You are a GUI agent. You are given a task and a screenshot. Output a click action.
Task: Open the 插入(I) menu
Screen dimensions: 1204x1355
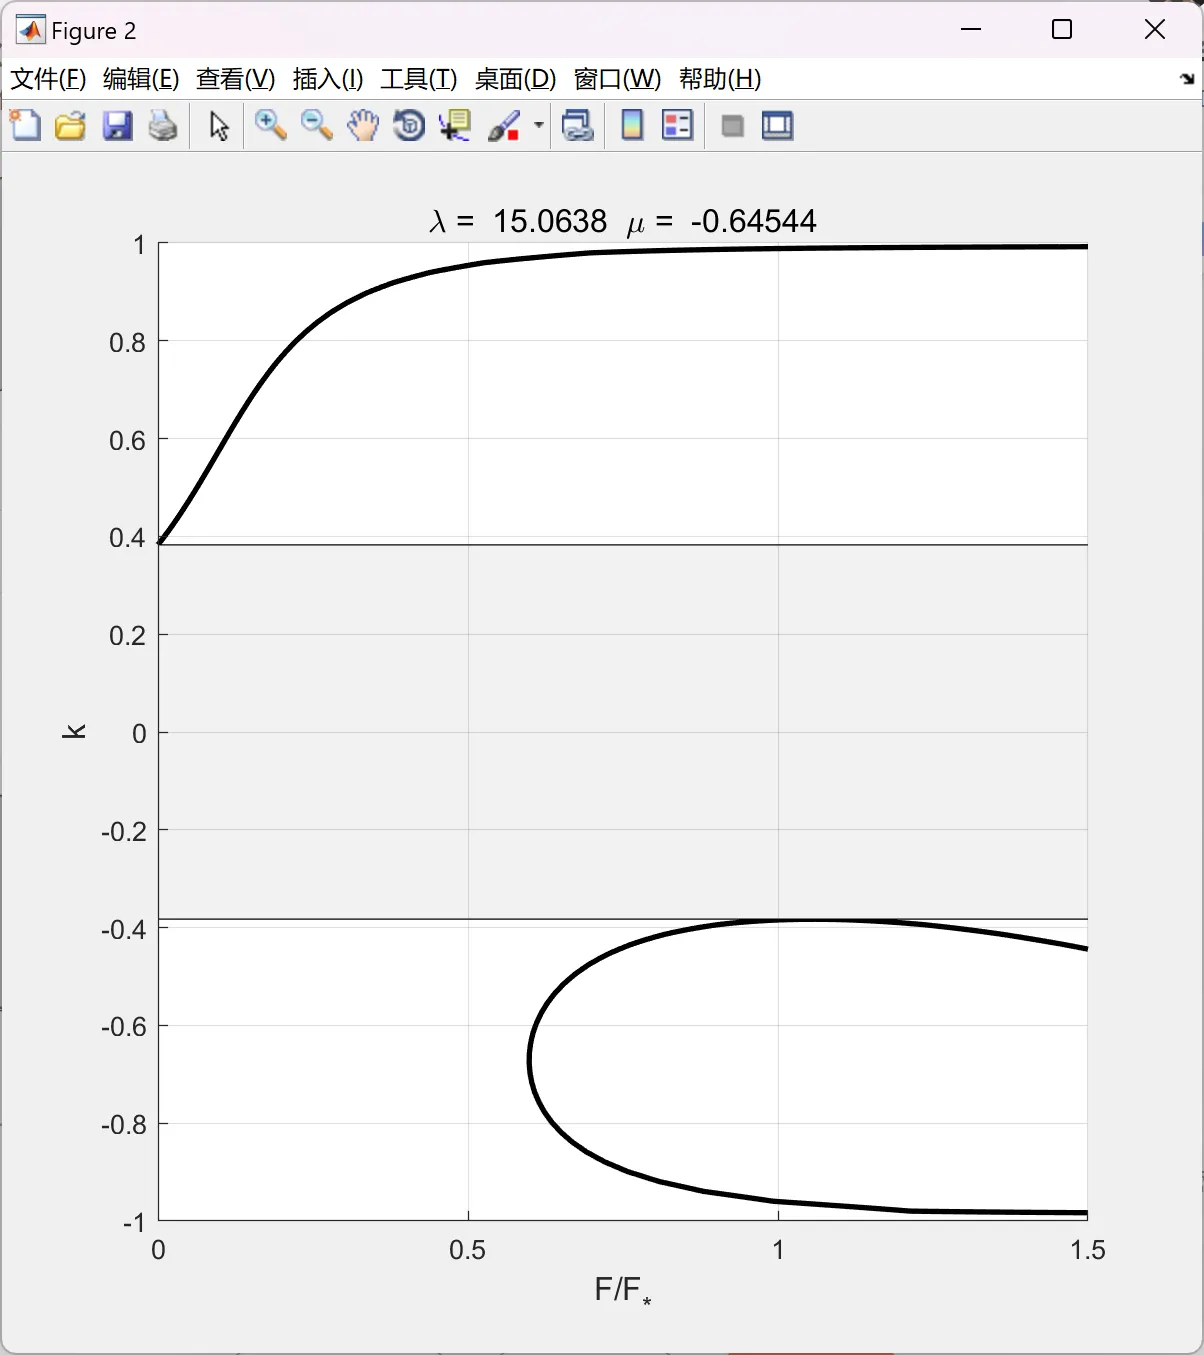(328, 79)
